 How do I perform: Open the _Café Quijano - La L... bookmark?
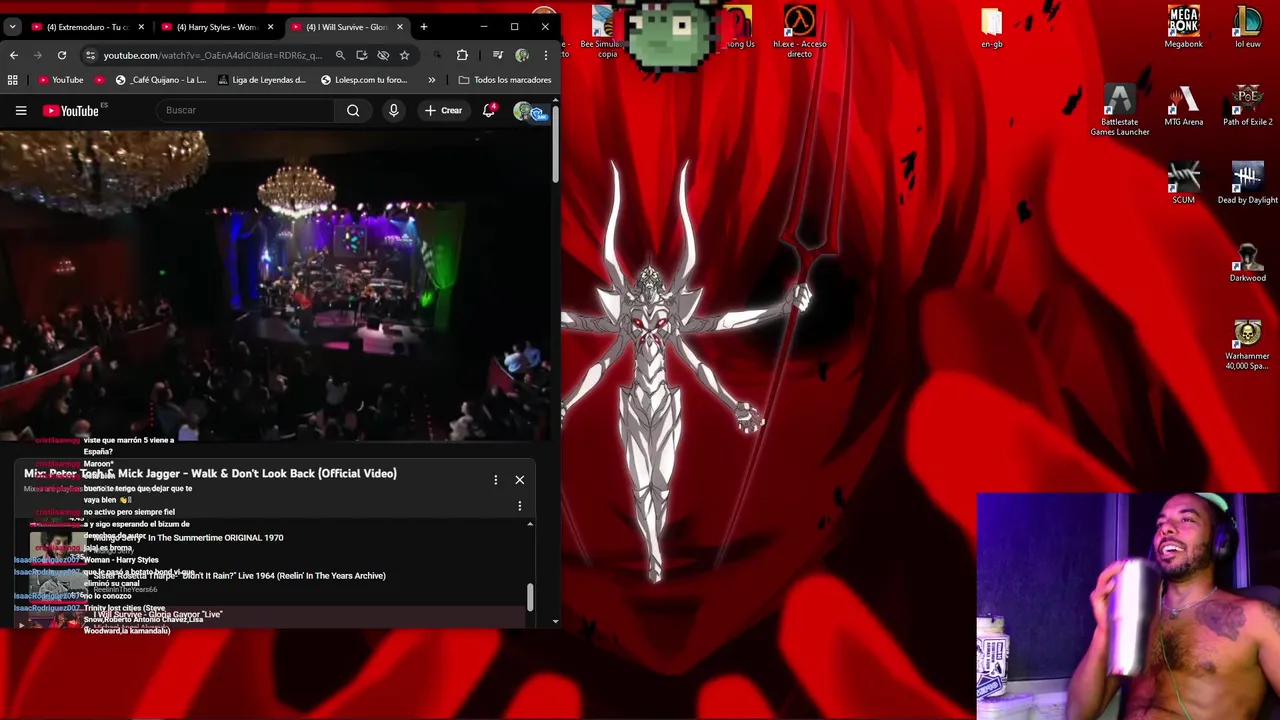click(161, 80)
